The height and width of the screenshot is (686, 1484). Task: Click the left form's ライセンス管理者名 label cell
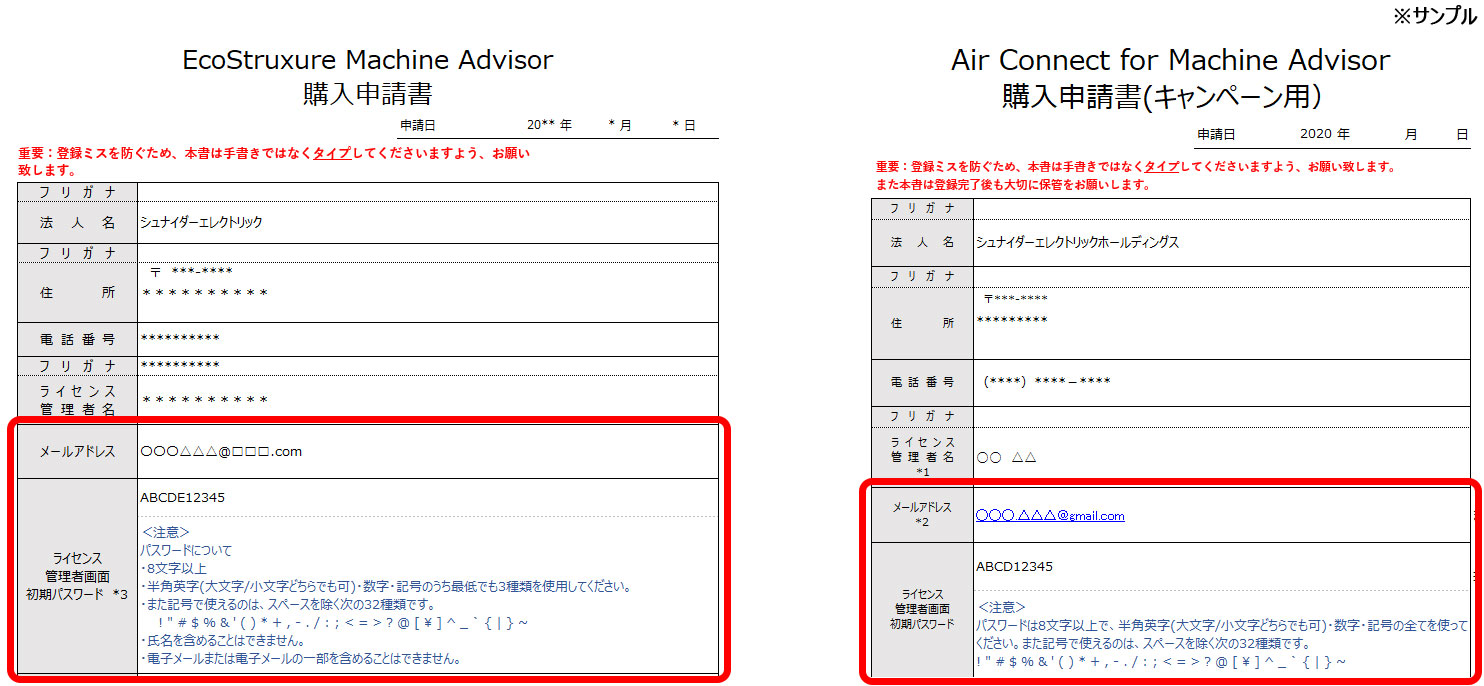(x=78, y=400)
